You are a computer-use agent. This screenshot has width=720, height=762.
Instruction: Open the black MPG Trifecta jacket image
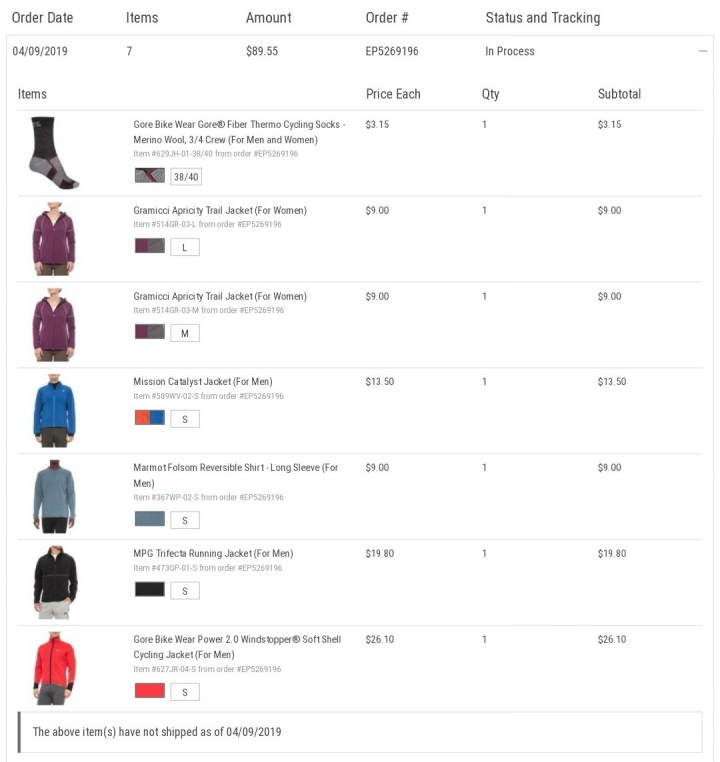55,582
